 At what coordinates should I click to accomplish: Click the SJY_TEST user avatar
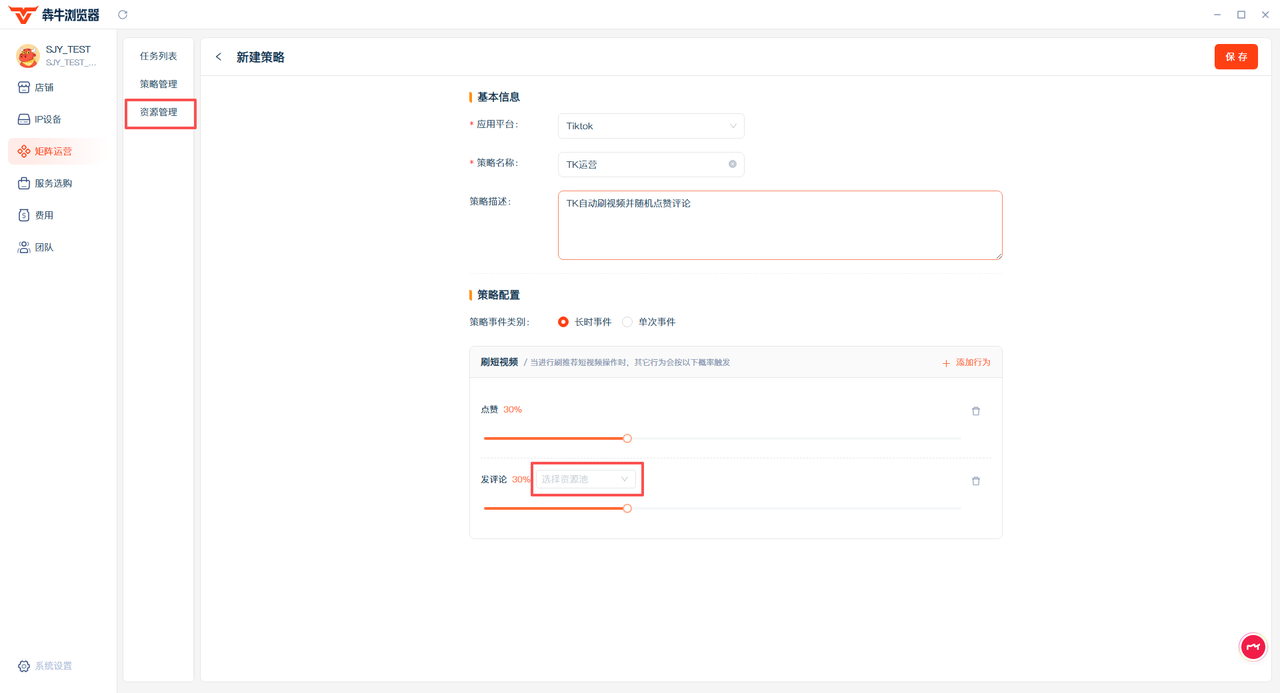(27, 56)
